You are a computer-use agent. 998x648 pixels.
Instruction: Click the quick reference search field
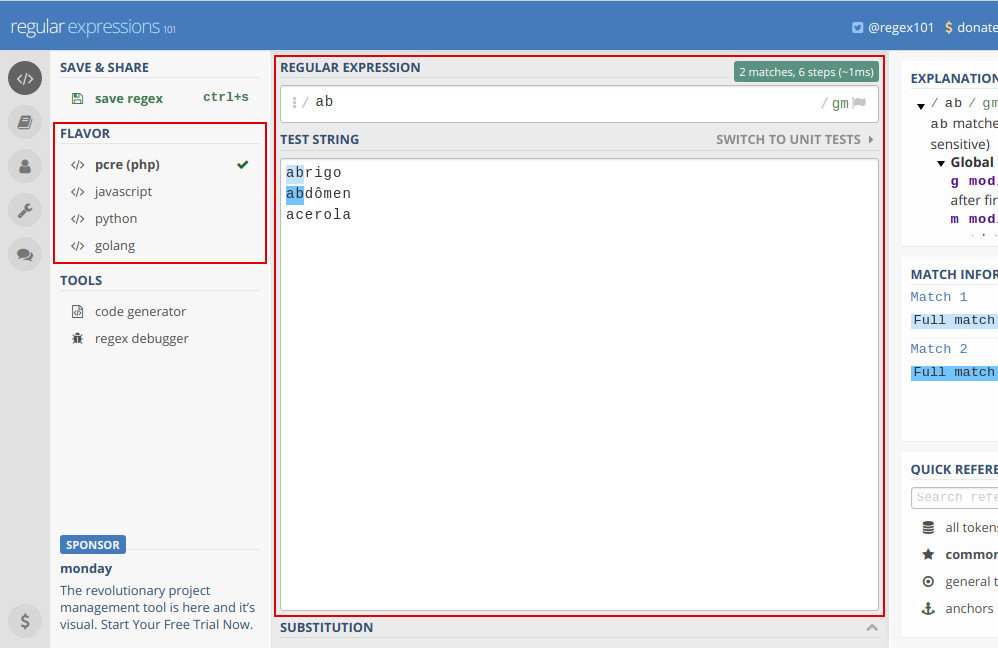(955, 498)
